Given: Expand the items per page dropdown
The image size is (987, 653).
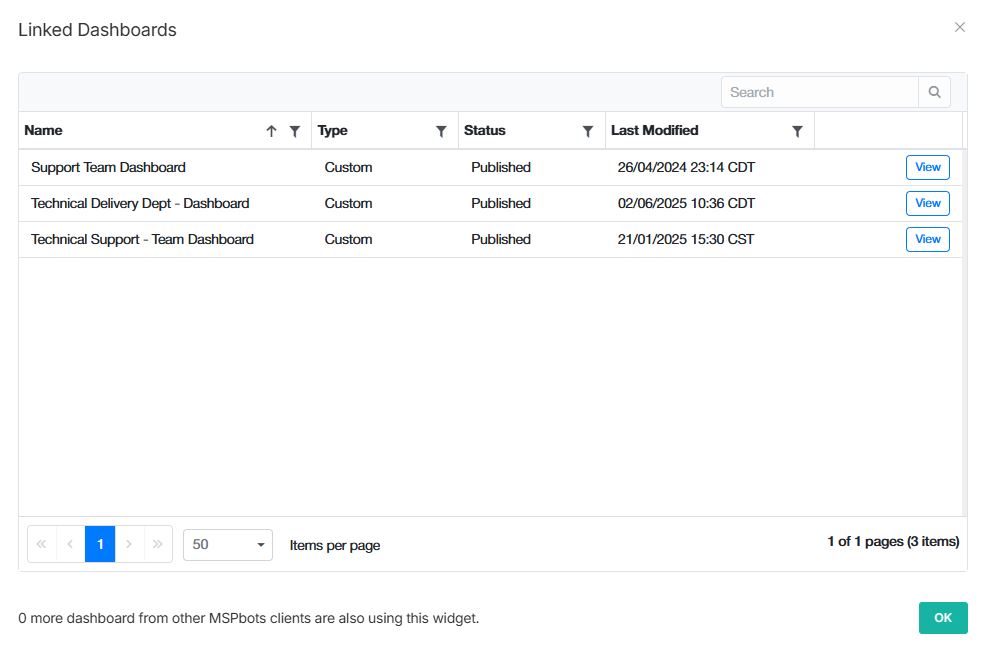Looking at the screenshot, I should [x=228, y=544].
